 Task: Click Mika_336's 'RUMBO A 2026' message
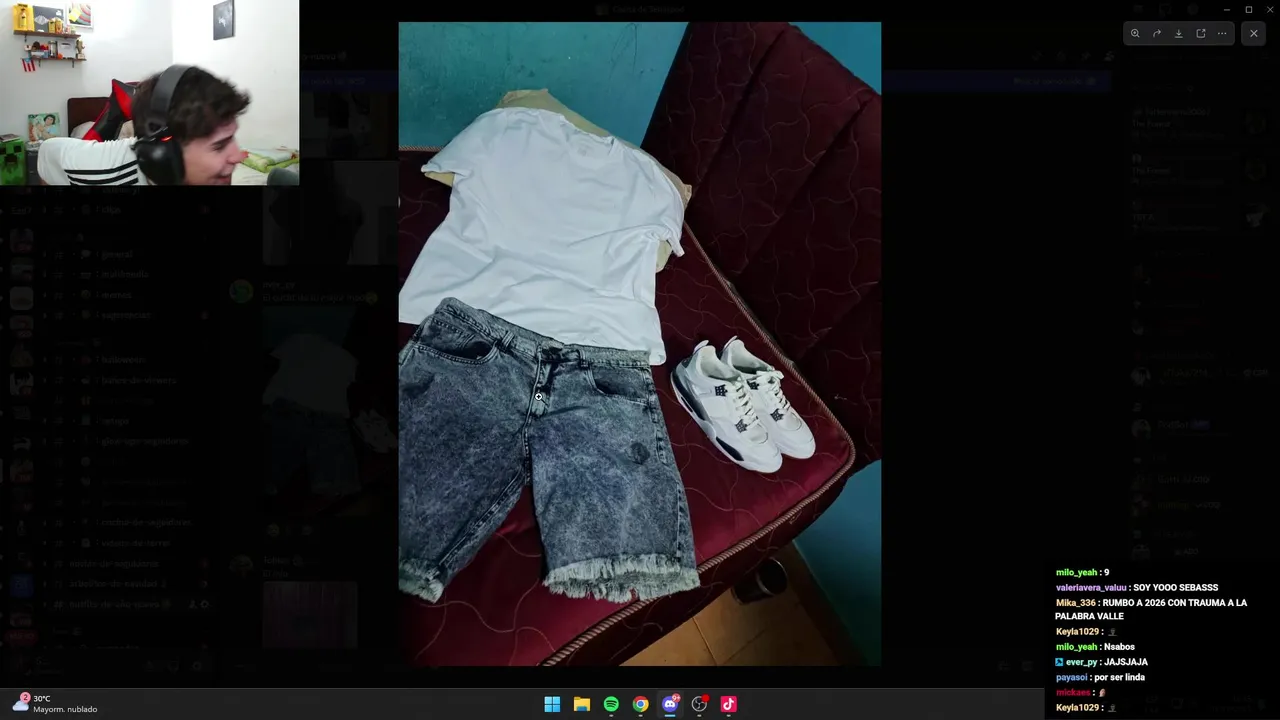(x=1151, y=609)
